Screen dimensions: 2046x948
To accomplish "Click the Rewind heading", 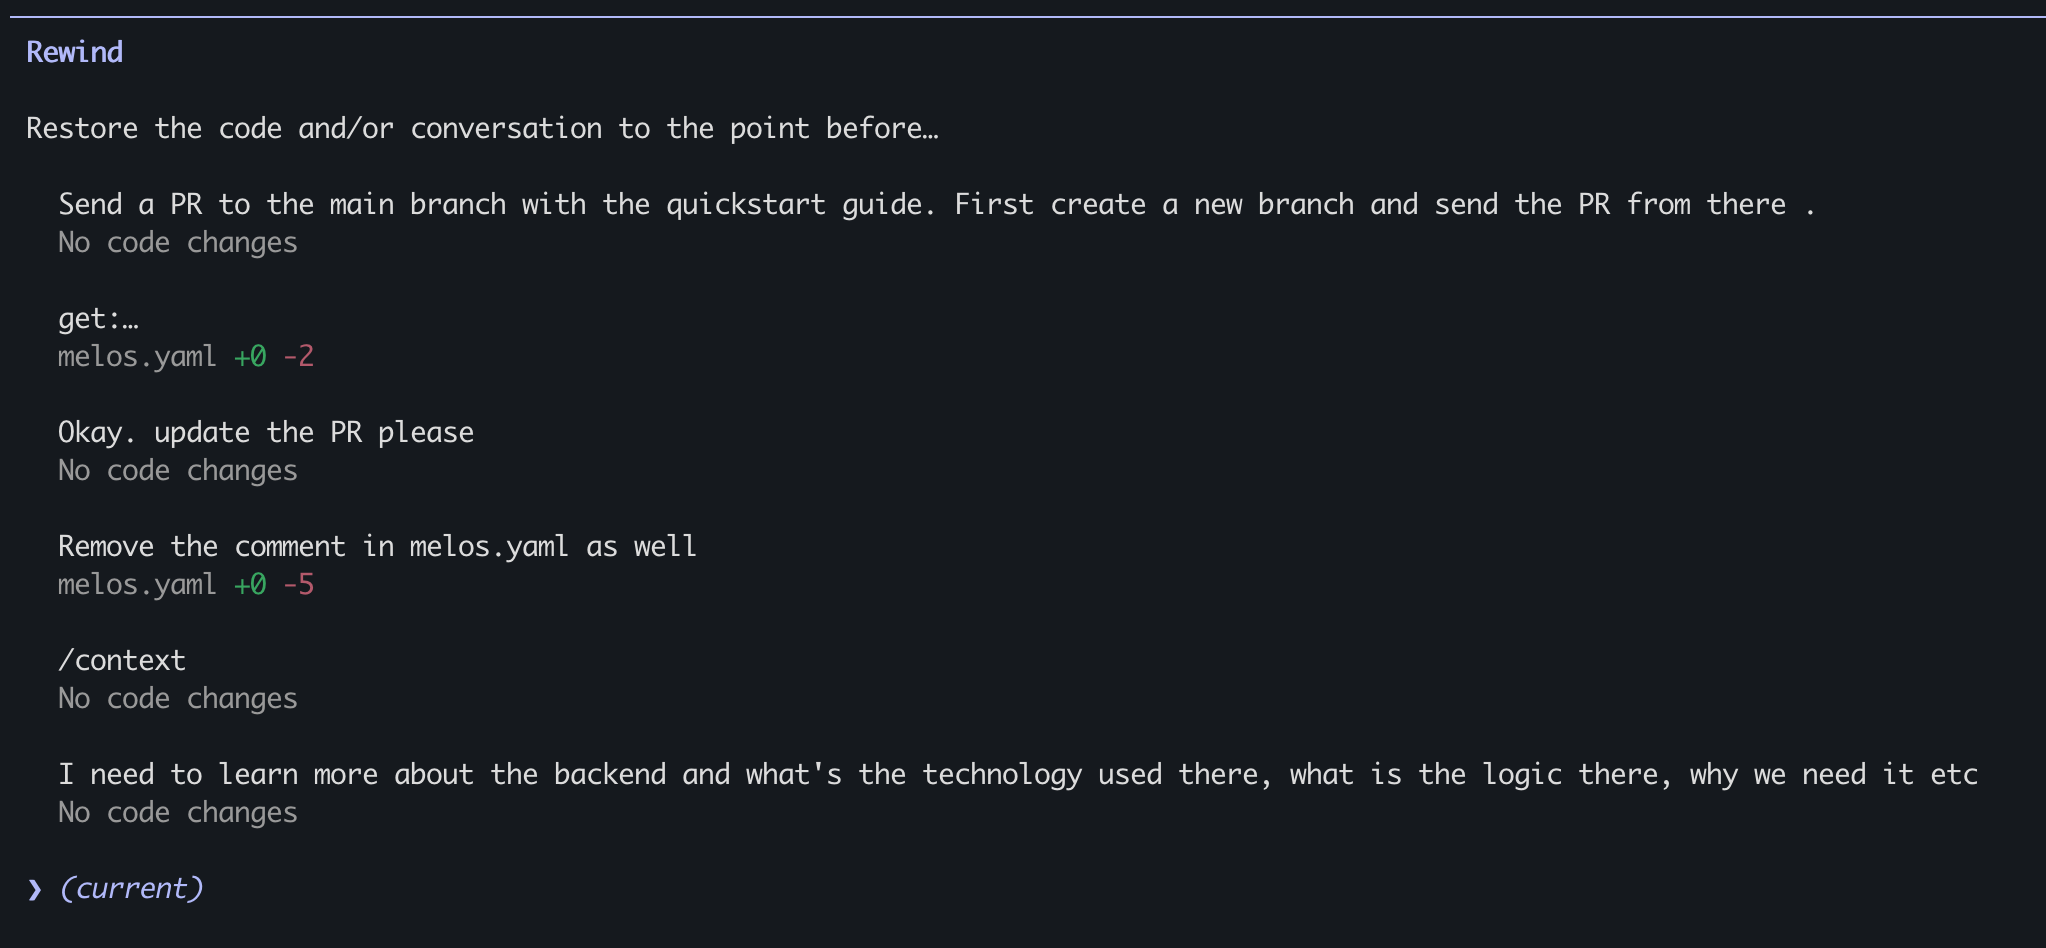I will (75, 52).
